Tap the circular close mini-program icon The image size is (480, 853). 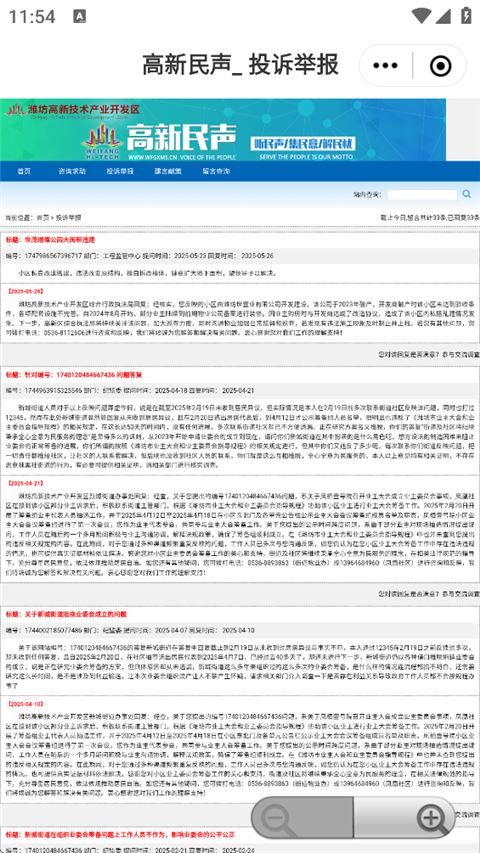[440, 66]
